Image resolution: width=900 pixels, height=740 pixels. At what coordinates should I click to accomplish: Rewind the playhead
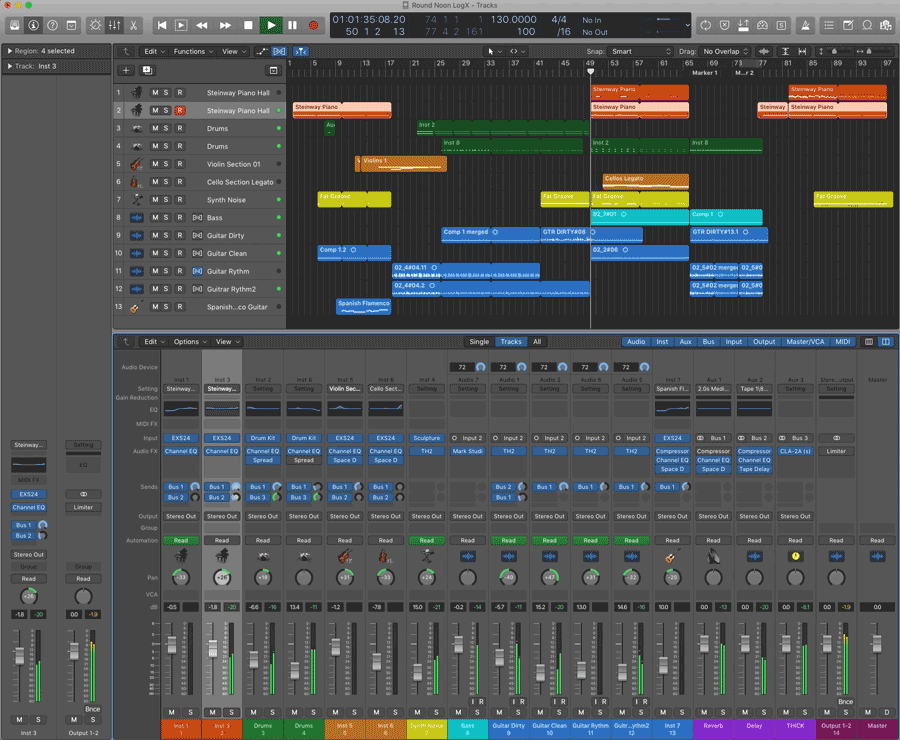(x=201, y=25)
